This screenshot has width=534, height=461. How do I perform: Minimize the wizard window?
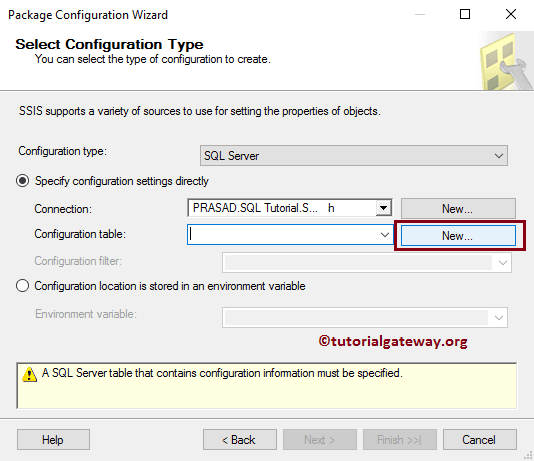420,14
